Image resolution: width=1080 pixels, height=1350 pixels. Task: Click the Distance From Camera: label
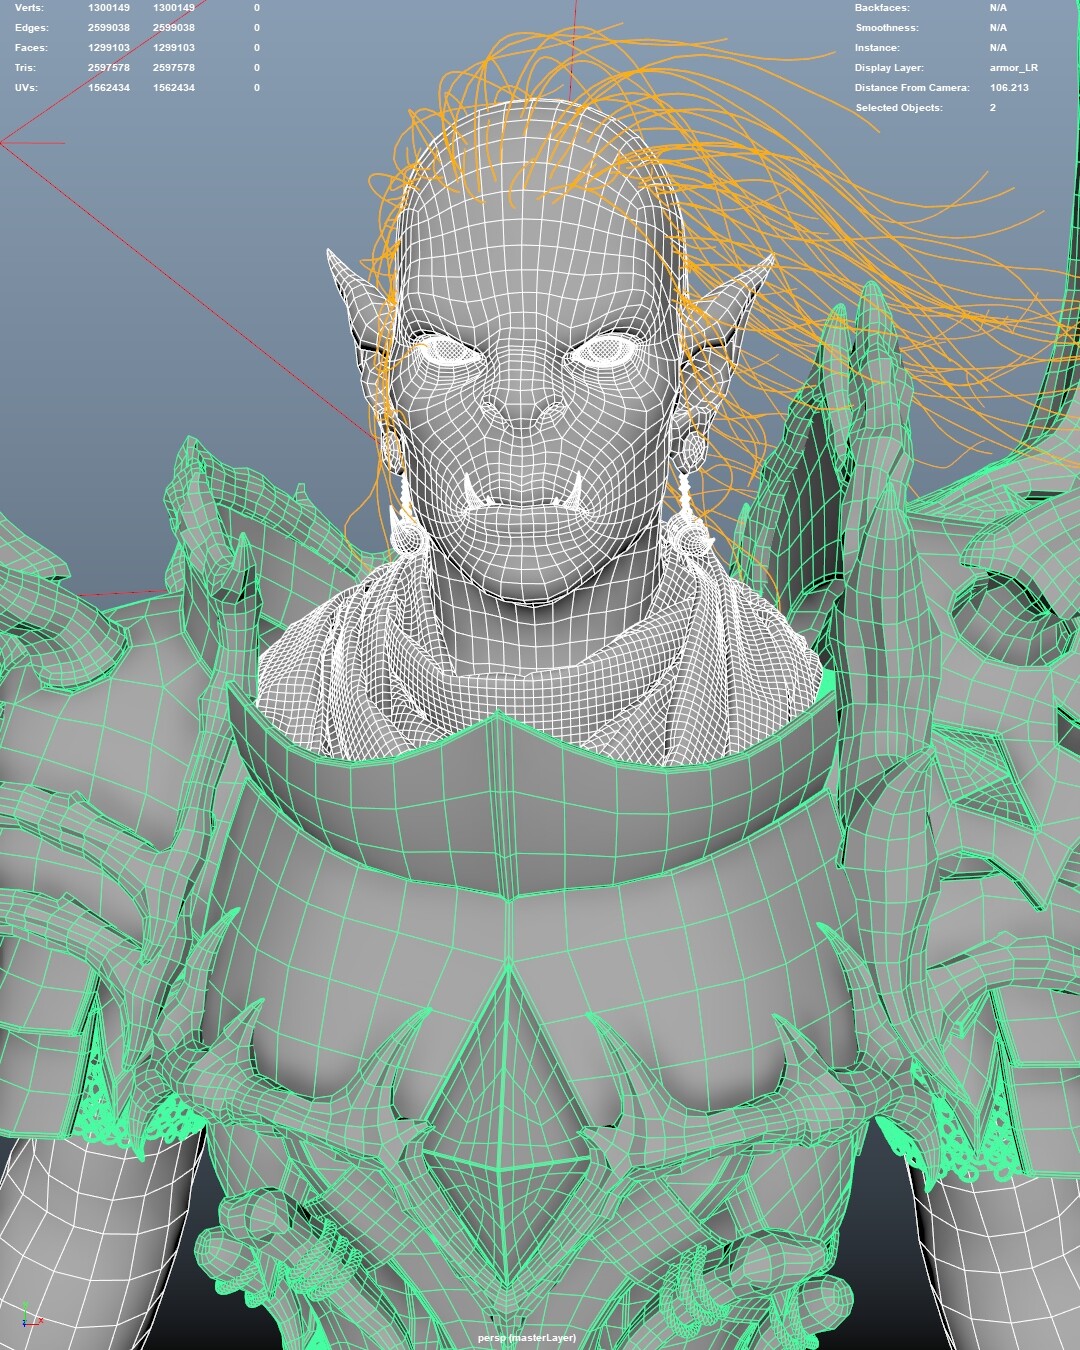pyautogui.click(x=912, y=87)
